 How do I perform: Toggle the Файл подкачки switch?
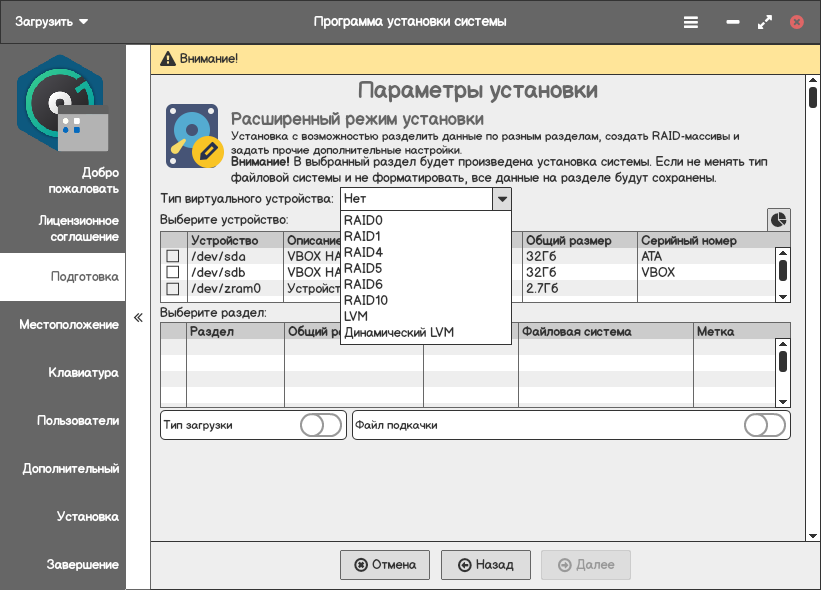coord(765,425)
